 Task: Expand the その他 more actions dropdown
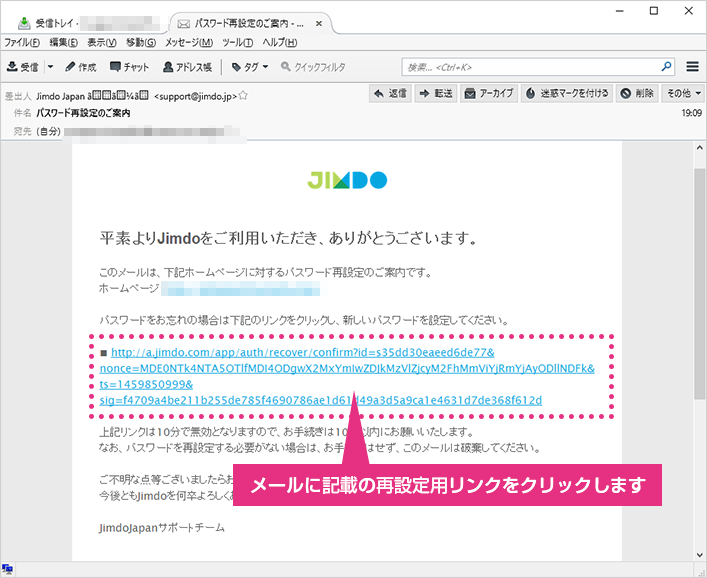pyautogui.click(x=684, y=93)
